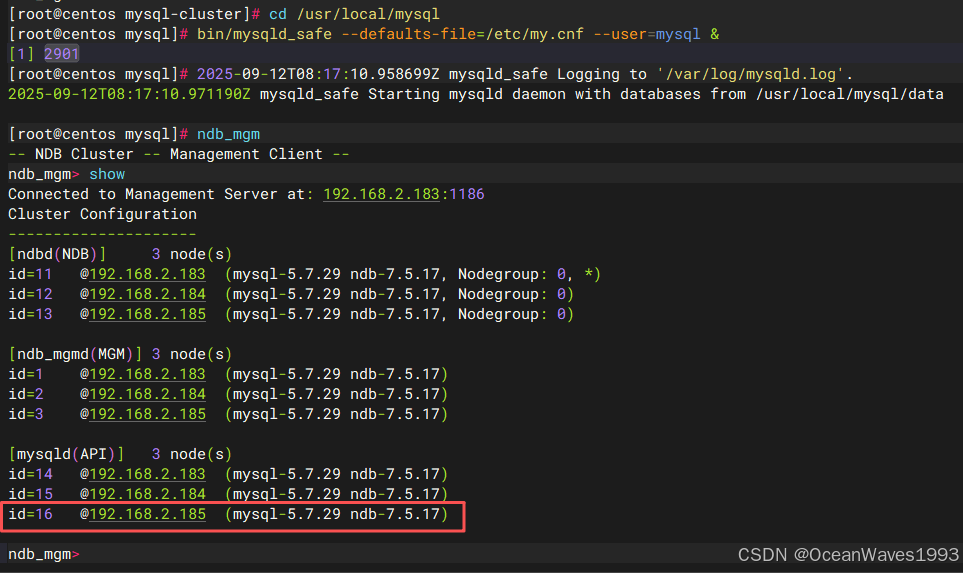Click the '--user=mysql' argument

(x=647, y=34)
